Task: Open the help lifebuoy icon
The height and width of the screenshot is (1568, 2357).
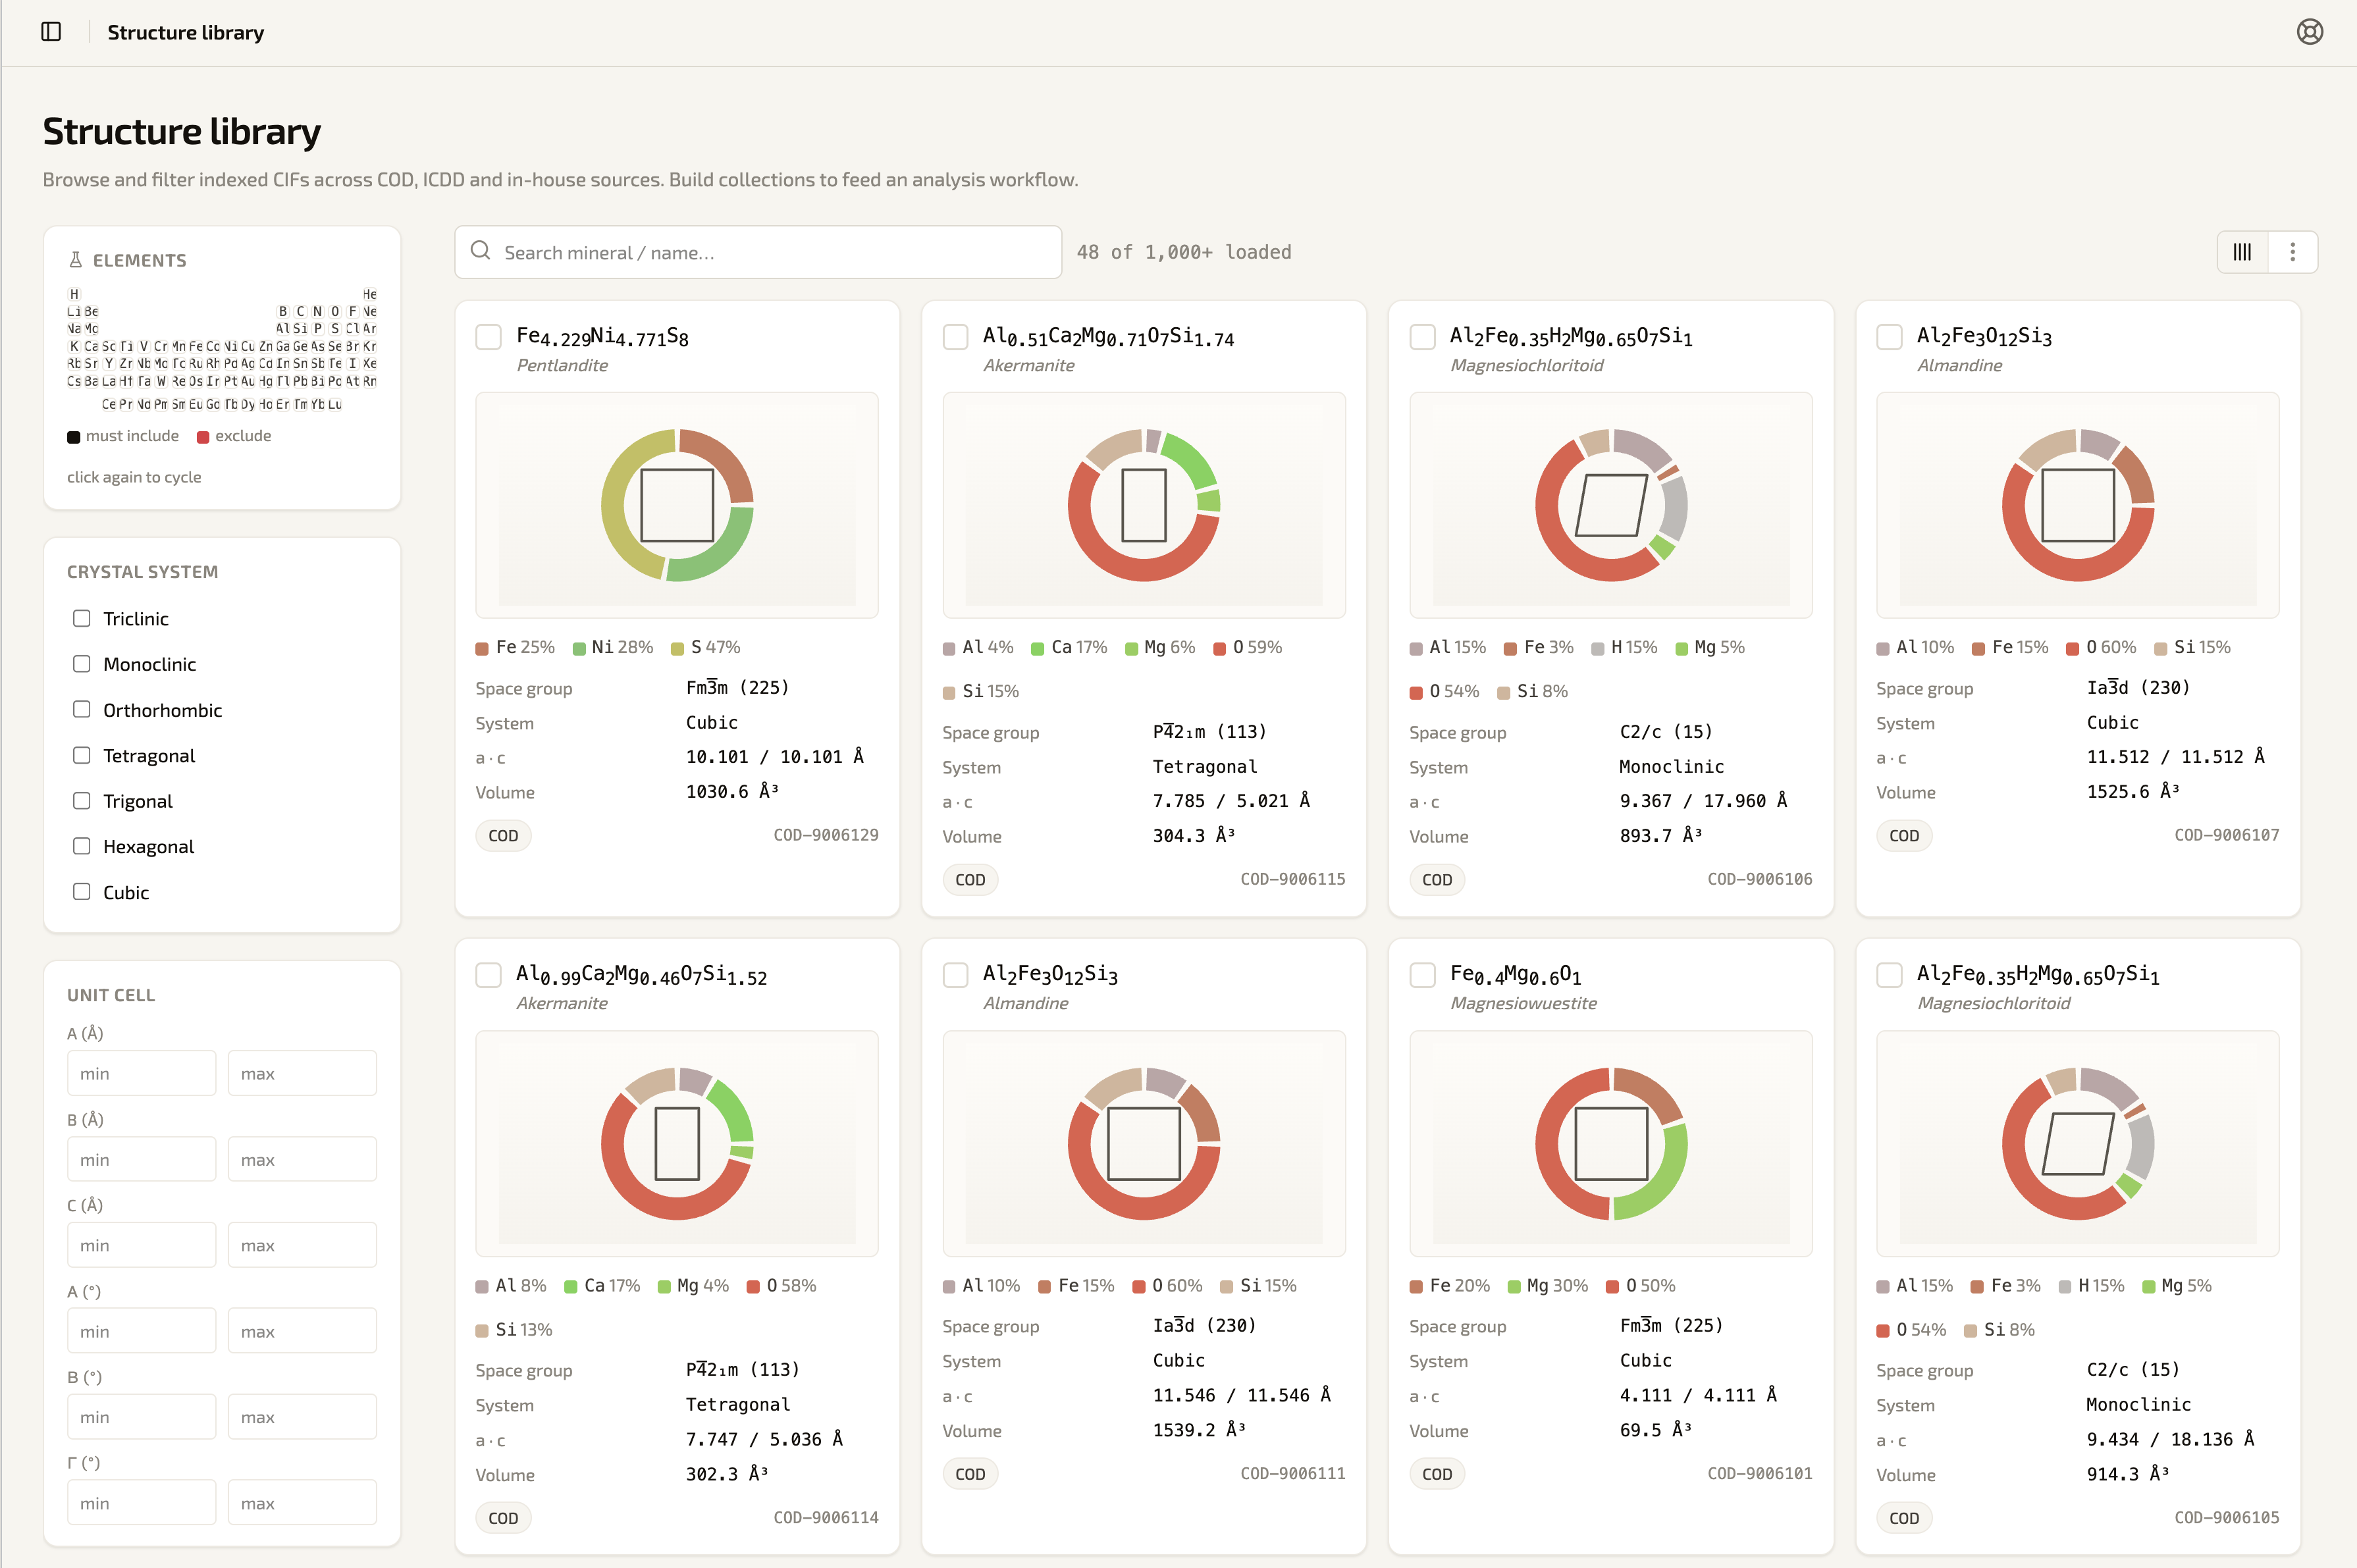Action: coord(2310,32)
